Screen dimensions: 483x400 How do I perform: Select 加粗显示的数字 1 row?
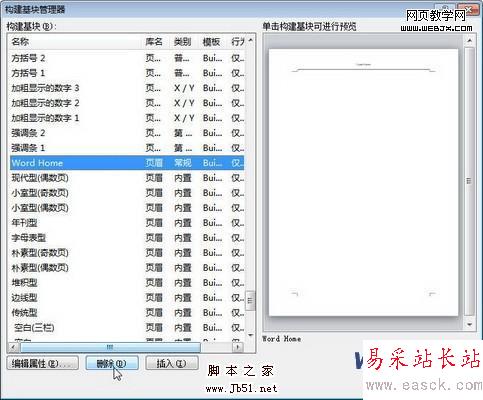127,118
